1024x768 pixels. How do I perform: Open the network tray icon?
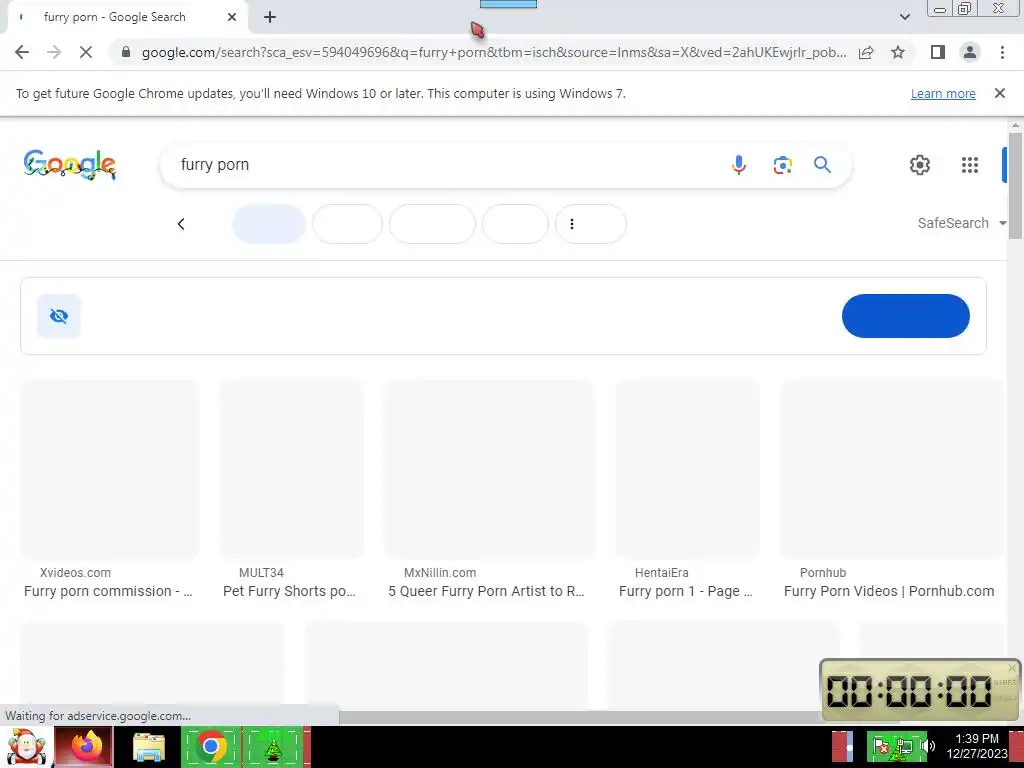coord(904,746)
